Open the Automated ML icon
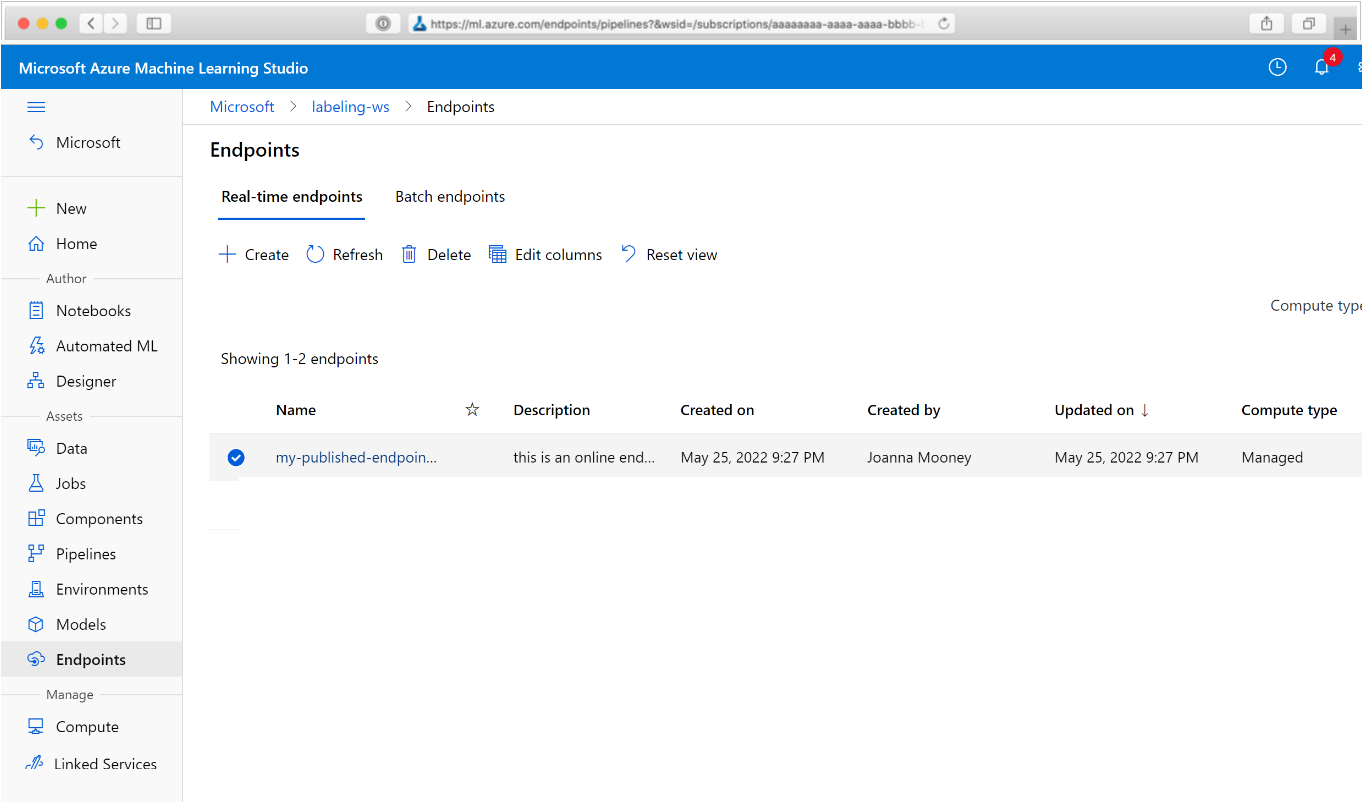 pos(36,346)
